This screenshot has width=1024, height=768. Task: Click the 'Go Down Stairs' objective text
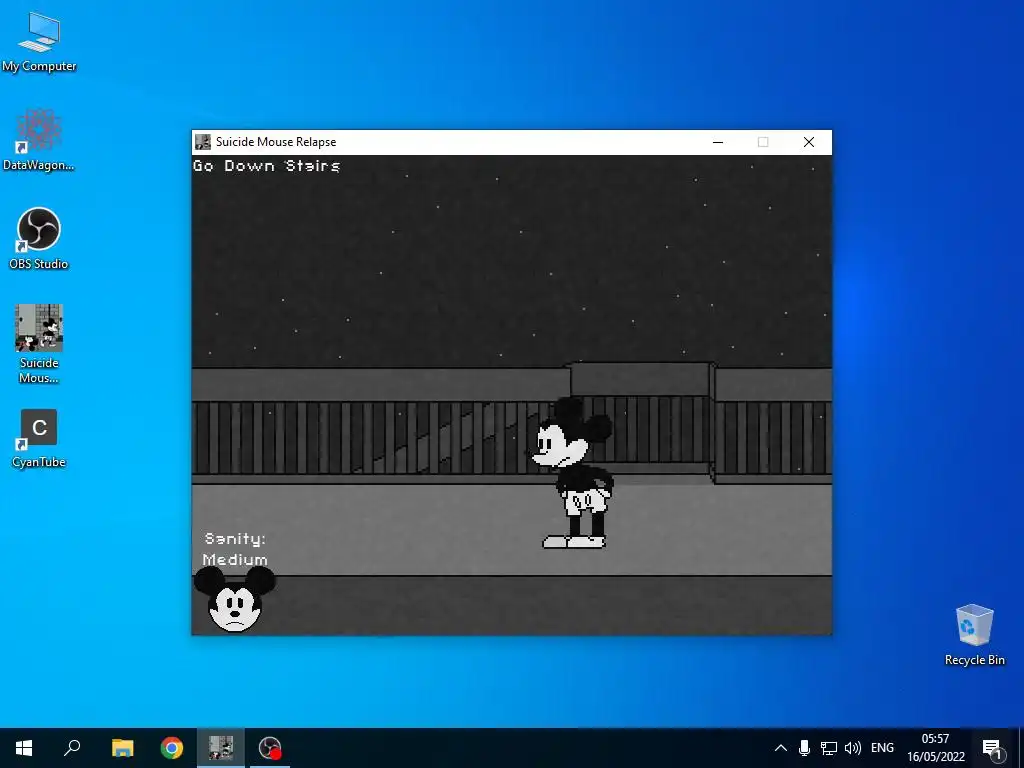pyautogui.click(x=266, y=166)
